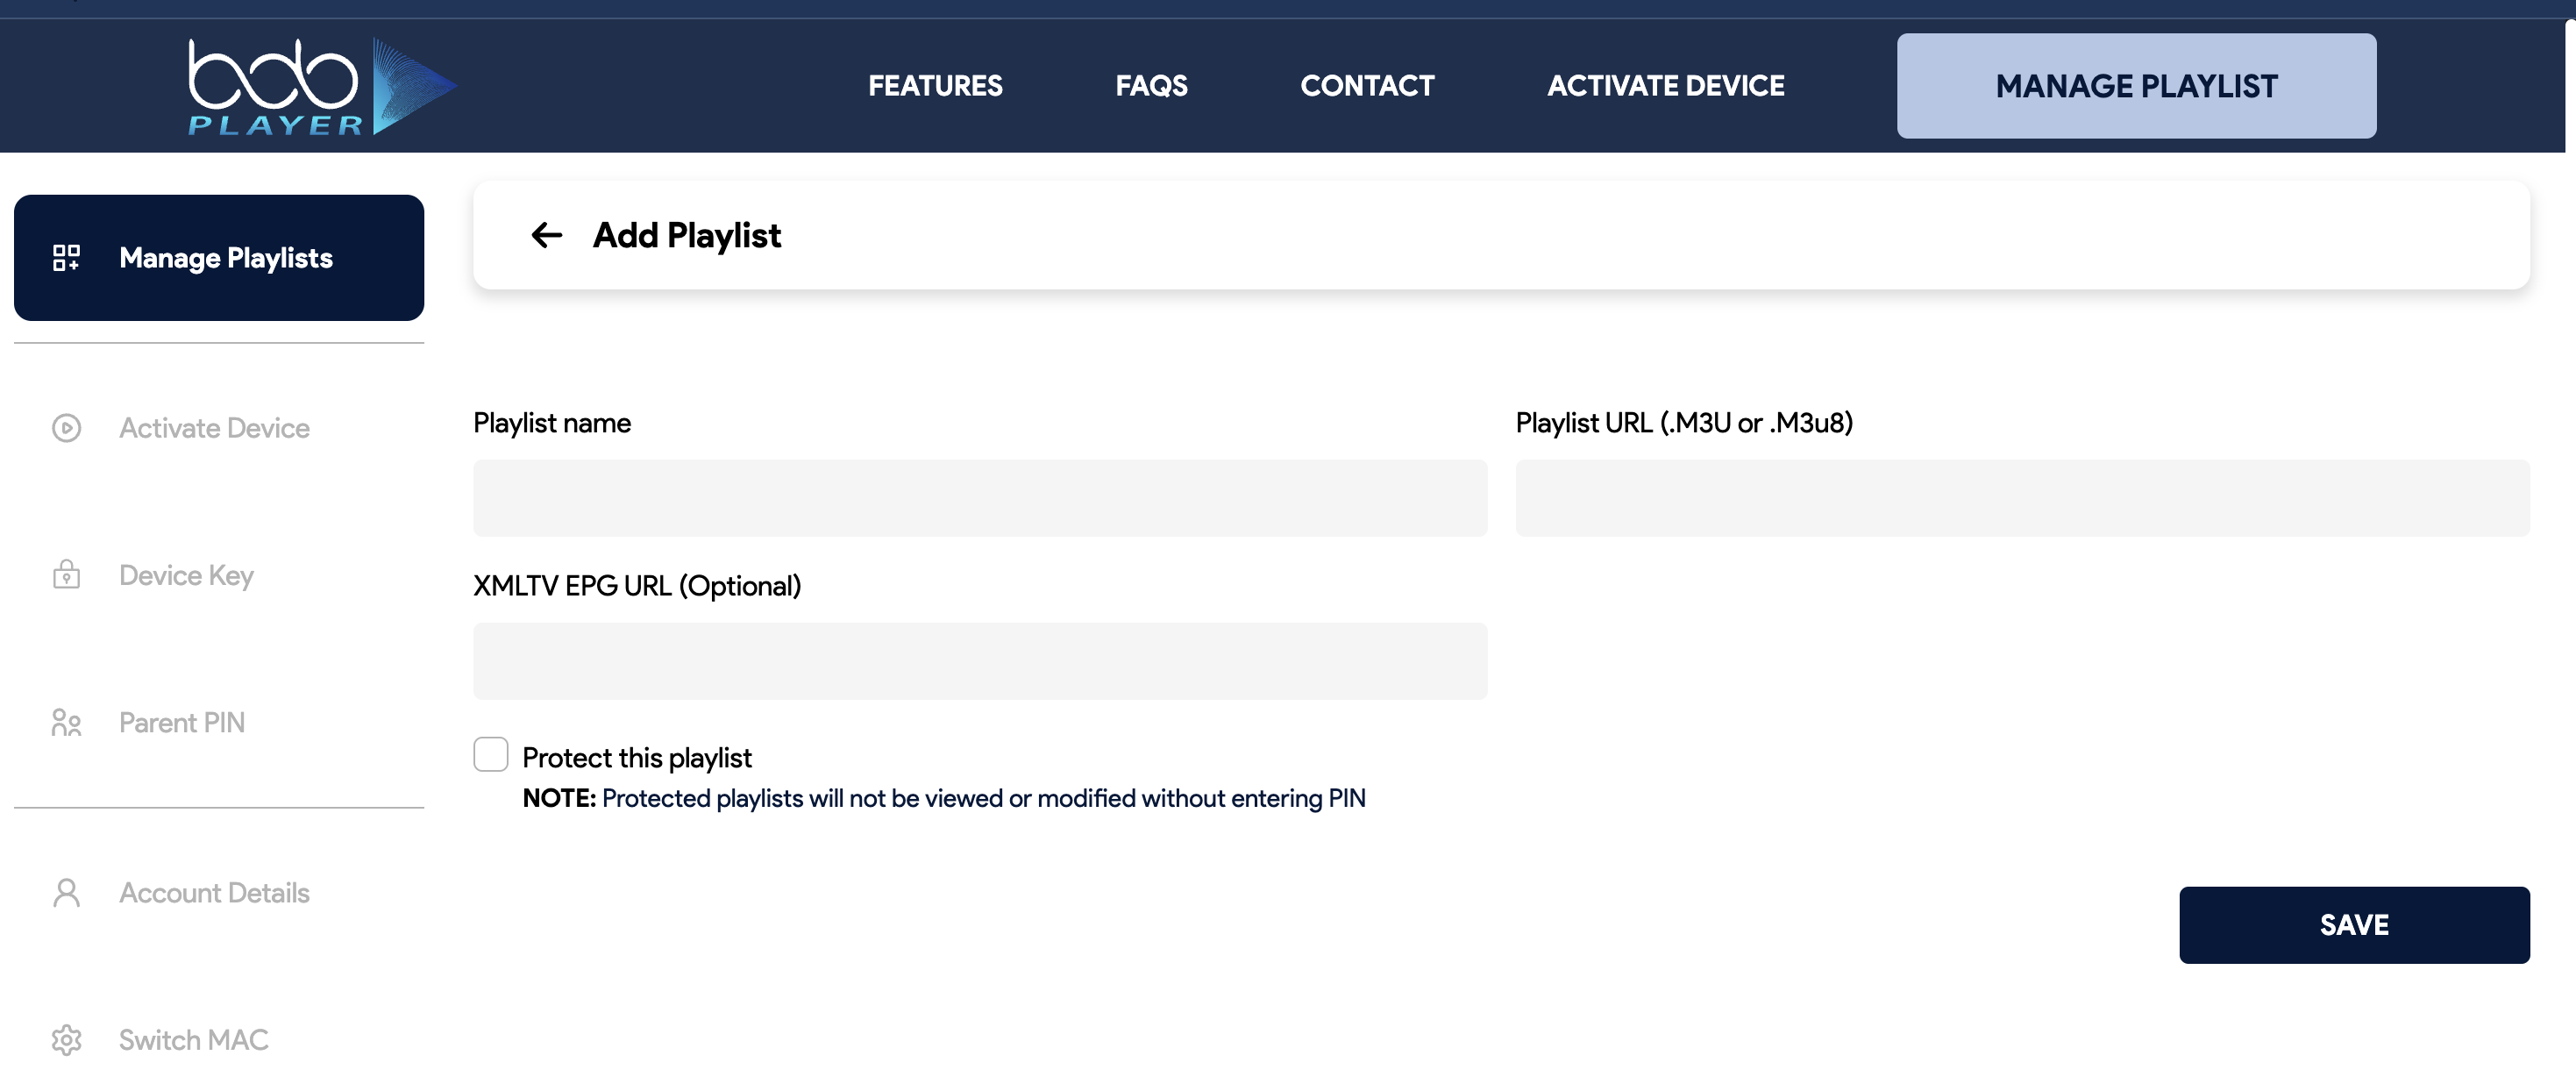Enable the Protect this playlist checkbox
This screenshot has height=1084, width=2576.
(490, 754)
